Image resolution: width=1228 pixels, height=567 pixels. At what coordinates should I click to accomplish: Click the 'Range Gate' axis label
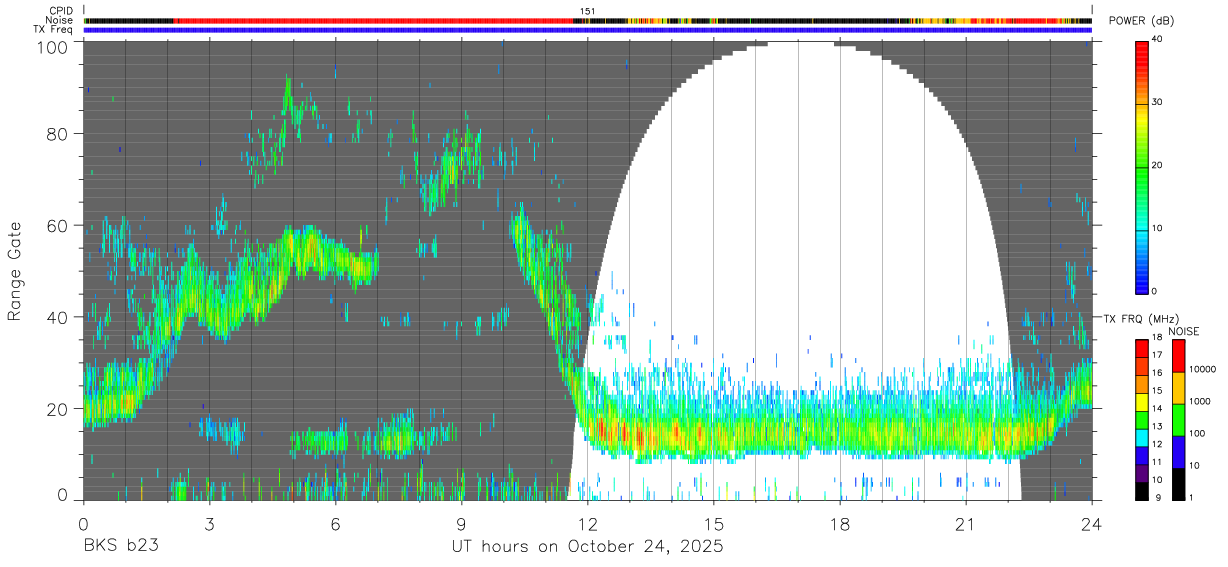15,270
